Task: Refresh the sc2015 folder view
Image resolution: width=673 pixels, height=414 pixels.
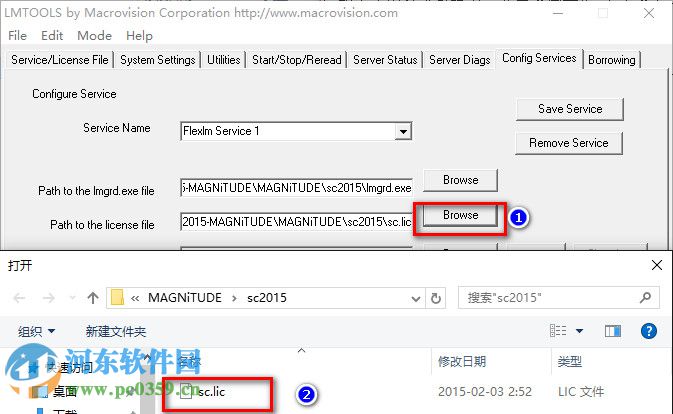Action: point(436,298)
